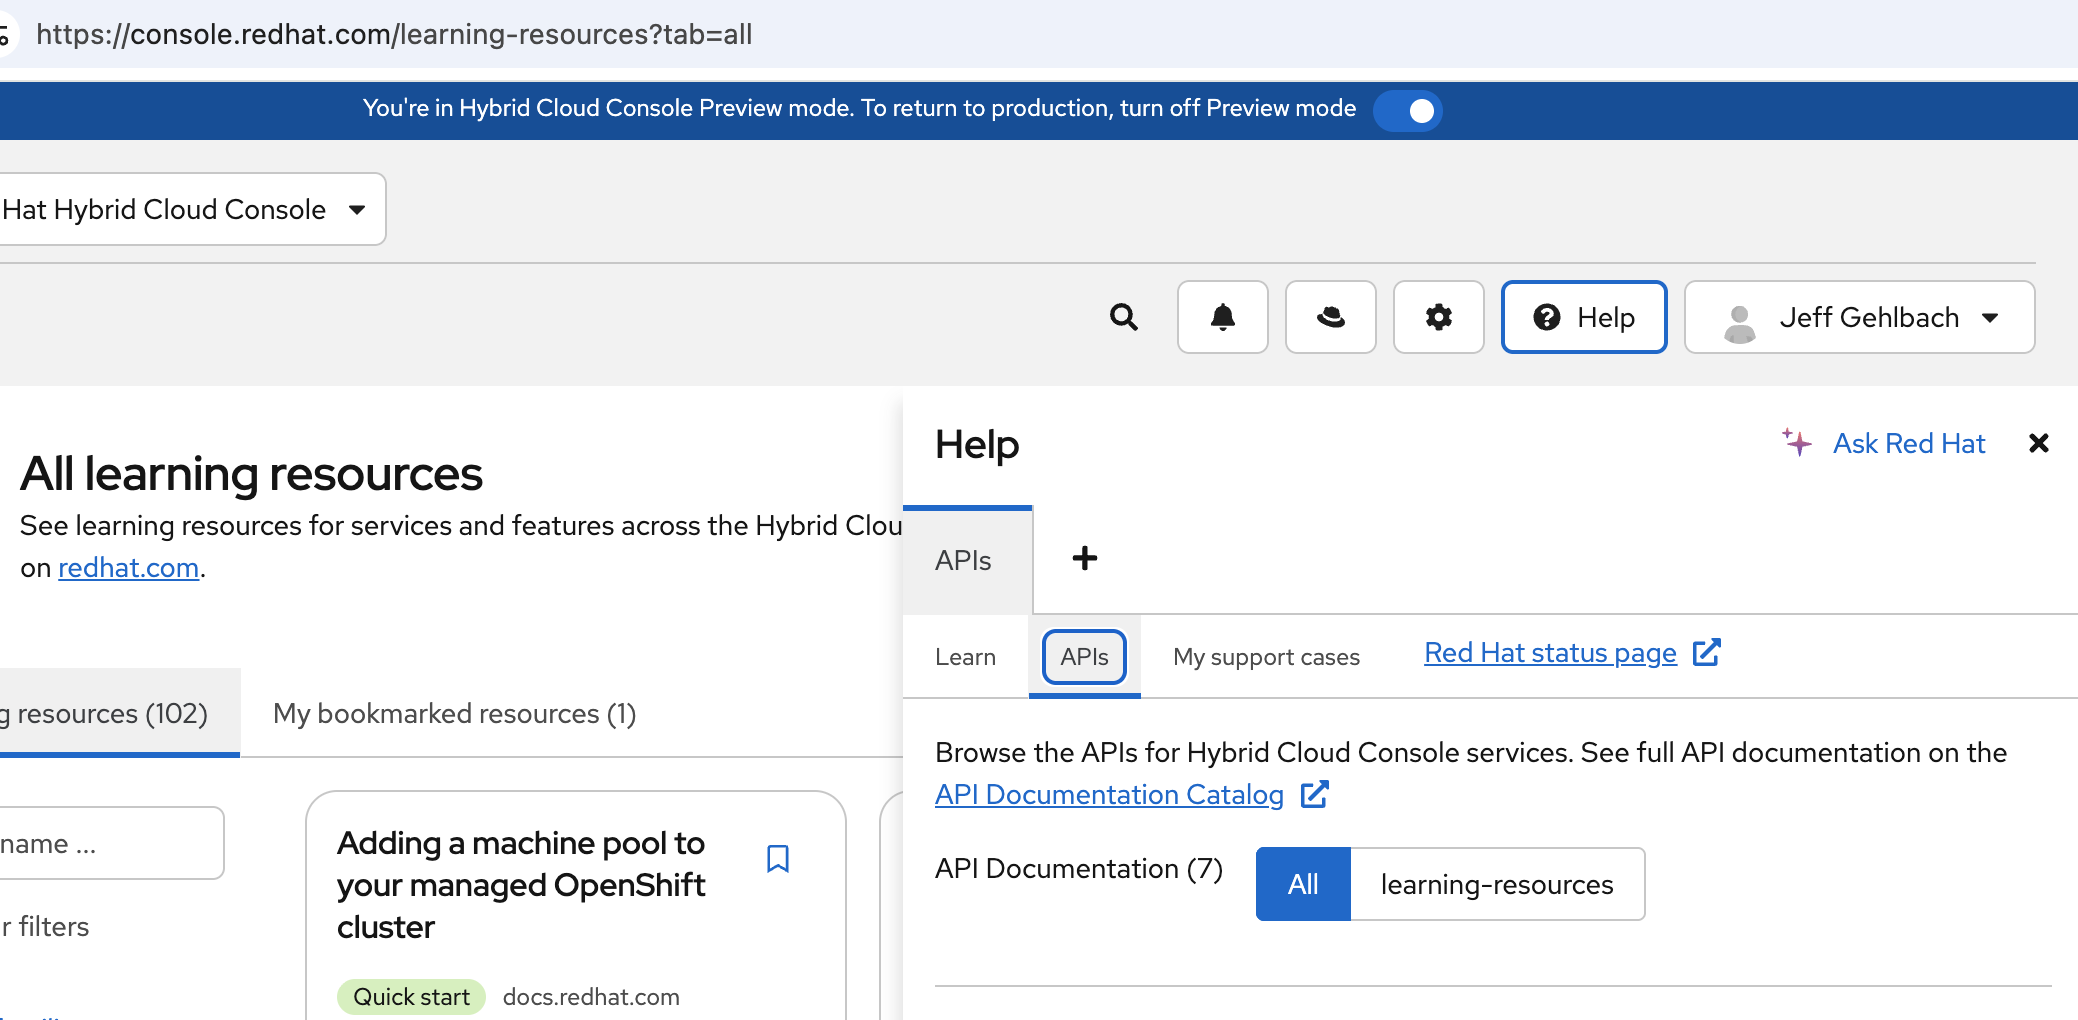Open the Jeff Gehlbach user menu

click(1859, 318)
